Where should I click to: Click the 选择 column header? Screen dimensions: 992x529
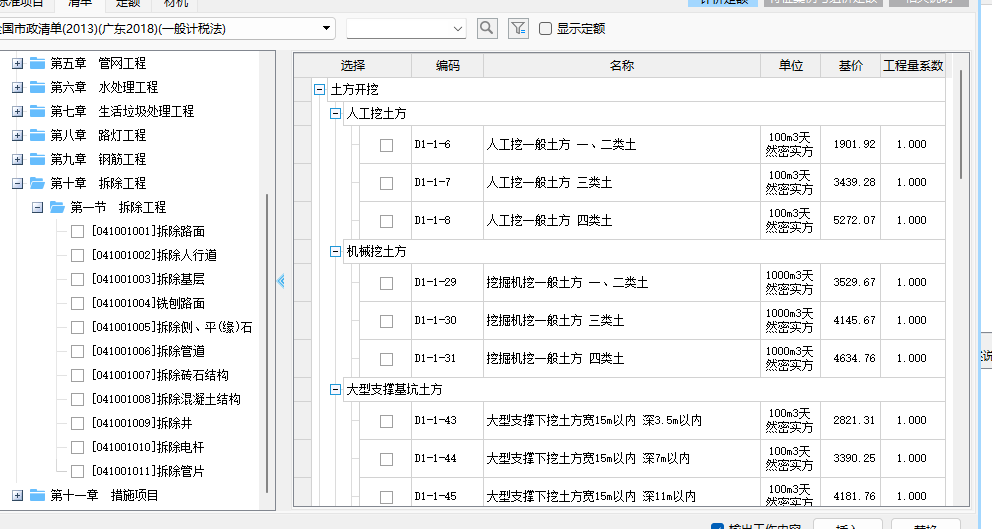pyautogui.click(x=352, y=66)
